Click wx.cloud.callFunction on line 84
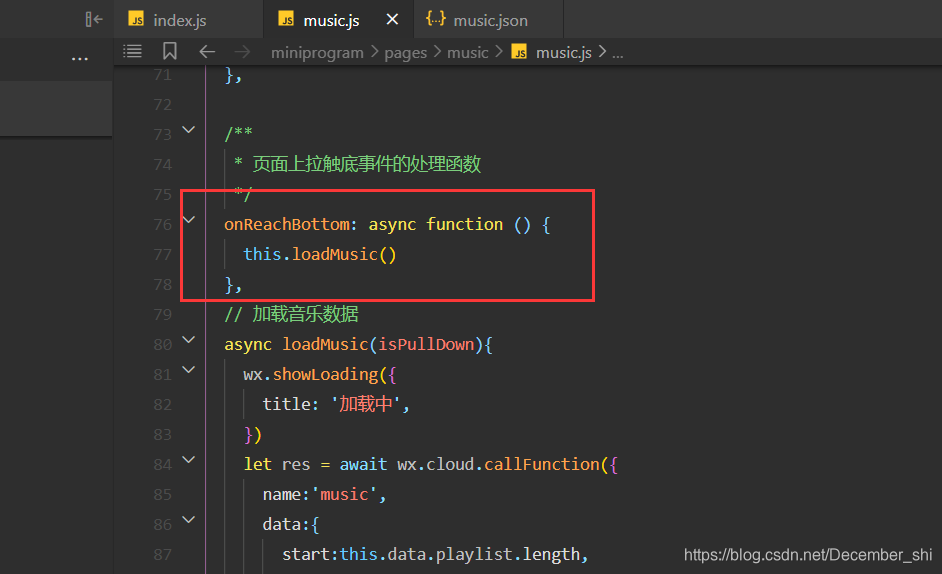 498,465
